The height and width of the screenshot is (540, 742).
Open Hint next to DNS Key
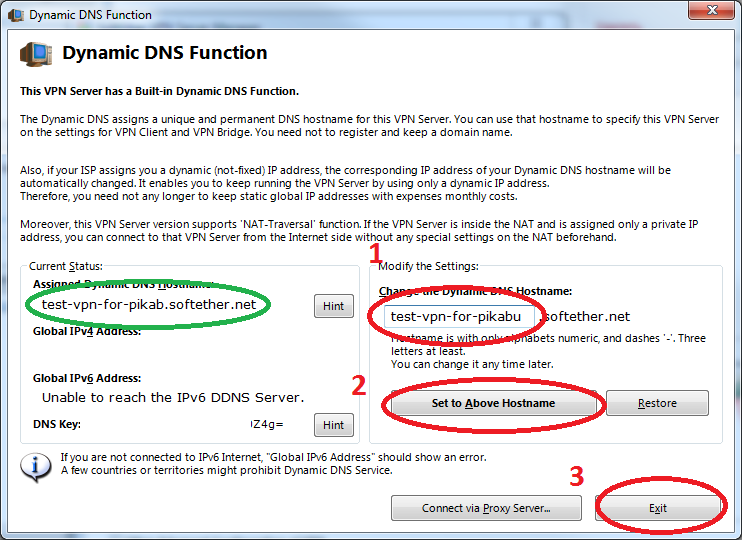tap(334, 425)
